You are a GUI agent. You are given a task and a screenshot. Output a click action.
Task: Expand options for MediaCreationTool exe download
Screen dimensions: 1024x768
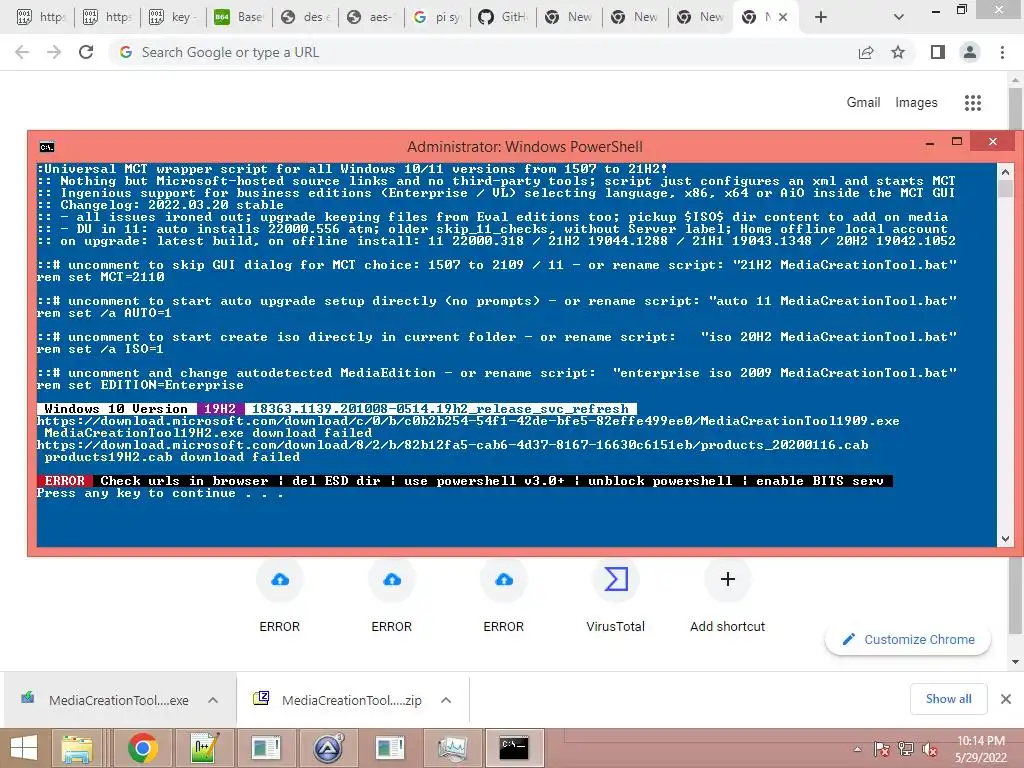[x=213, y=700]
